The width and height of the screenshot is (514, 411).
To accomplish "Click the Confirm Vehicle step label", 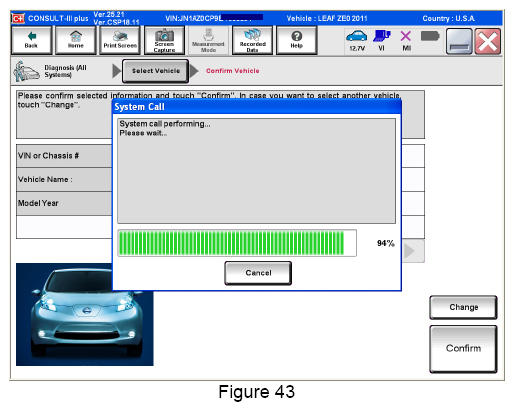I will [x=233, y=71].
